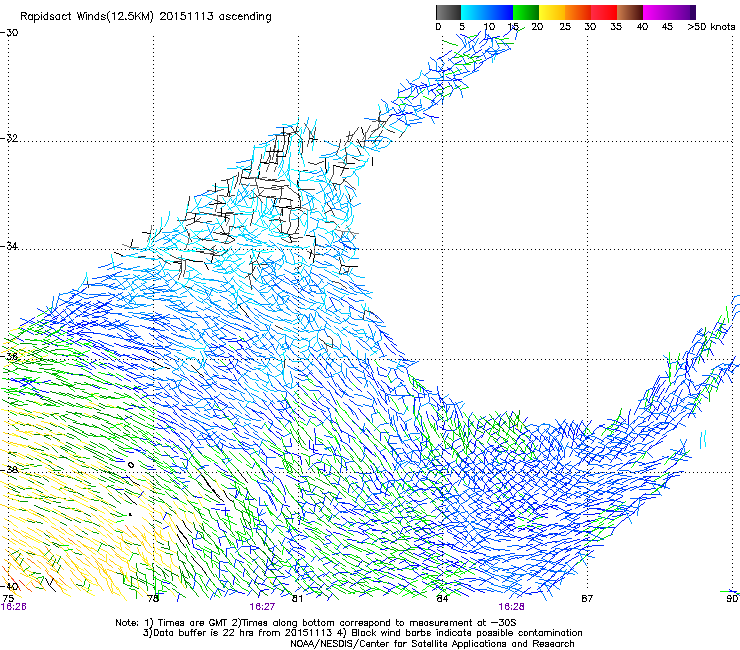
Task: Click the '-32' latitude axis label
Action: tap(9, 138)
